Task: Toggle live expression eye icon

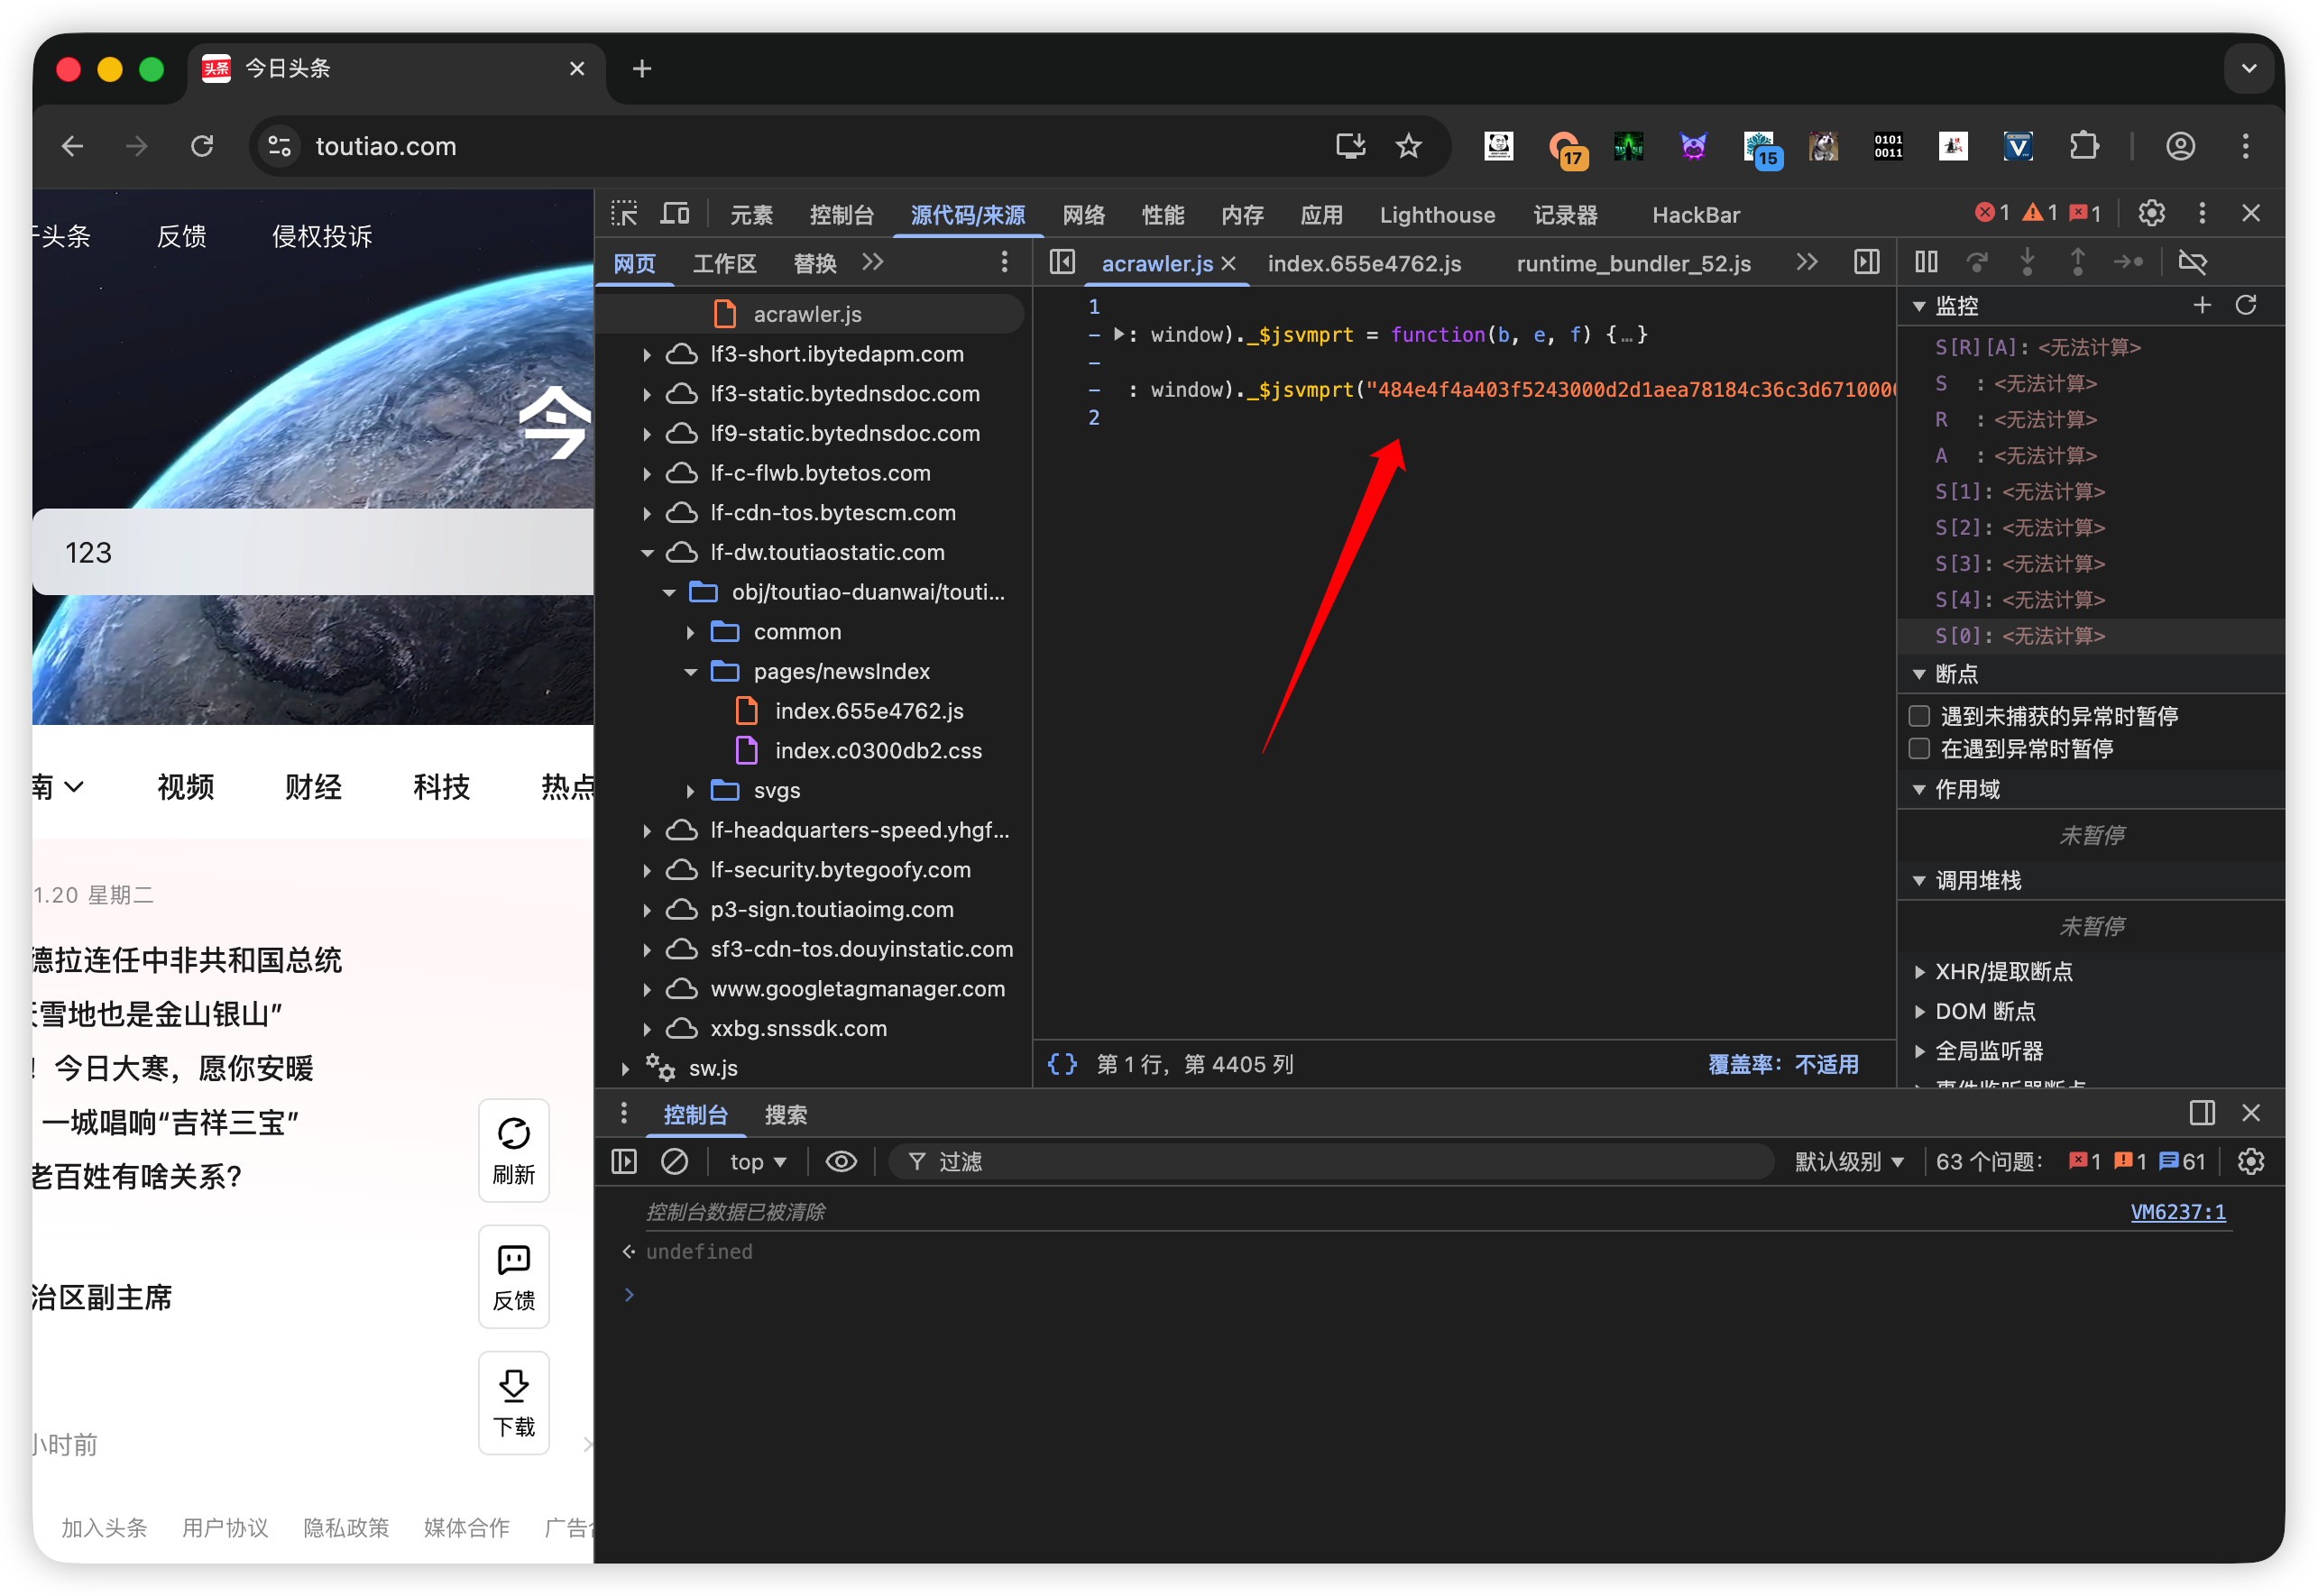Action: [841, 1161]
